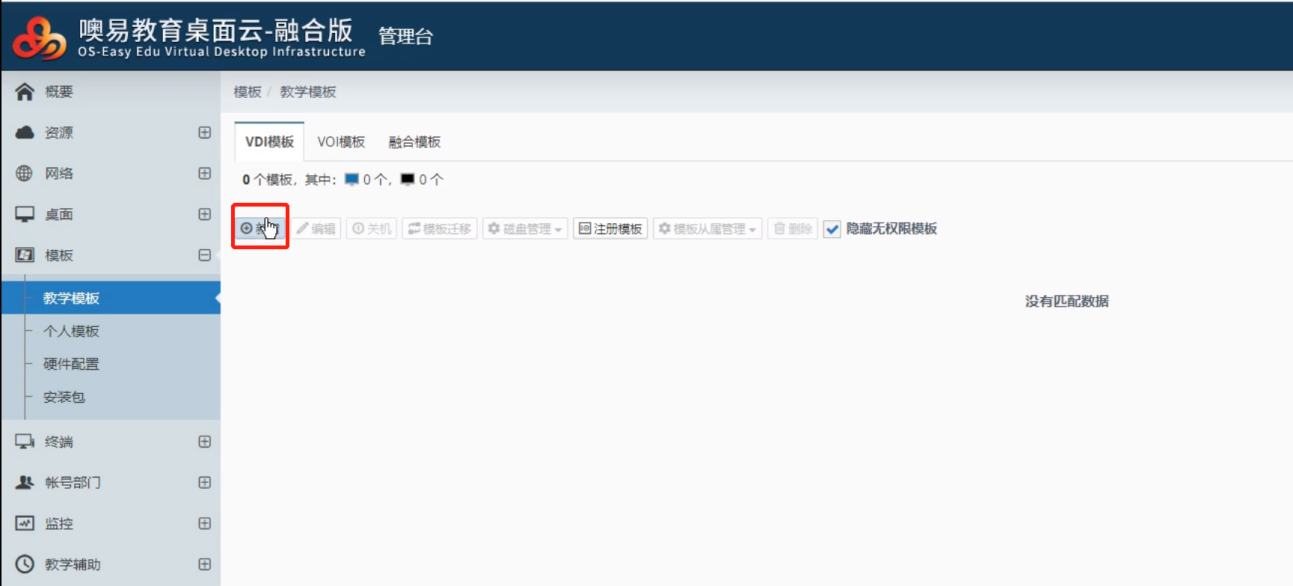Click the 桌面 monitor icon in sidebar
This screenshot has width=1293, height=586.
[x=25, y=215]
